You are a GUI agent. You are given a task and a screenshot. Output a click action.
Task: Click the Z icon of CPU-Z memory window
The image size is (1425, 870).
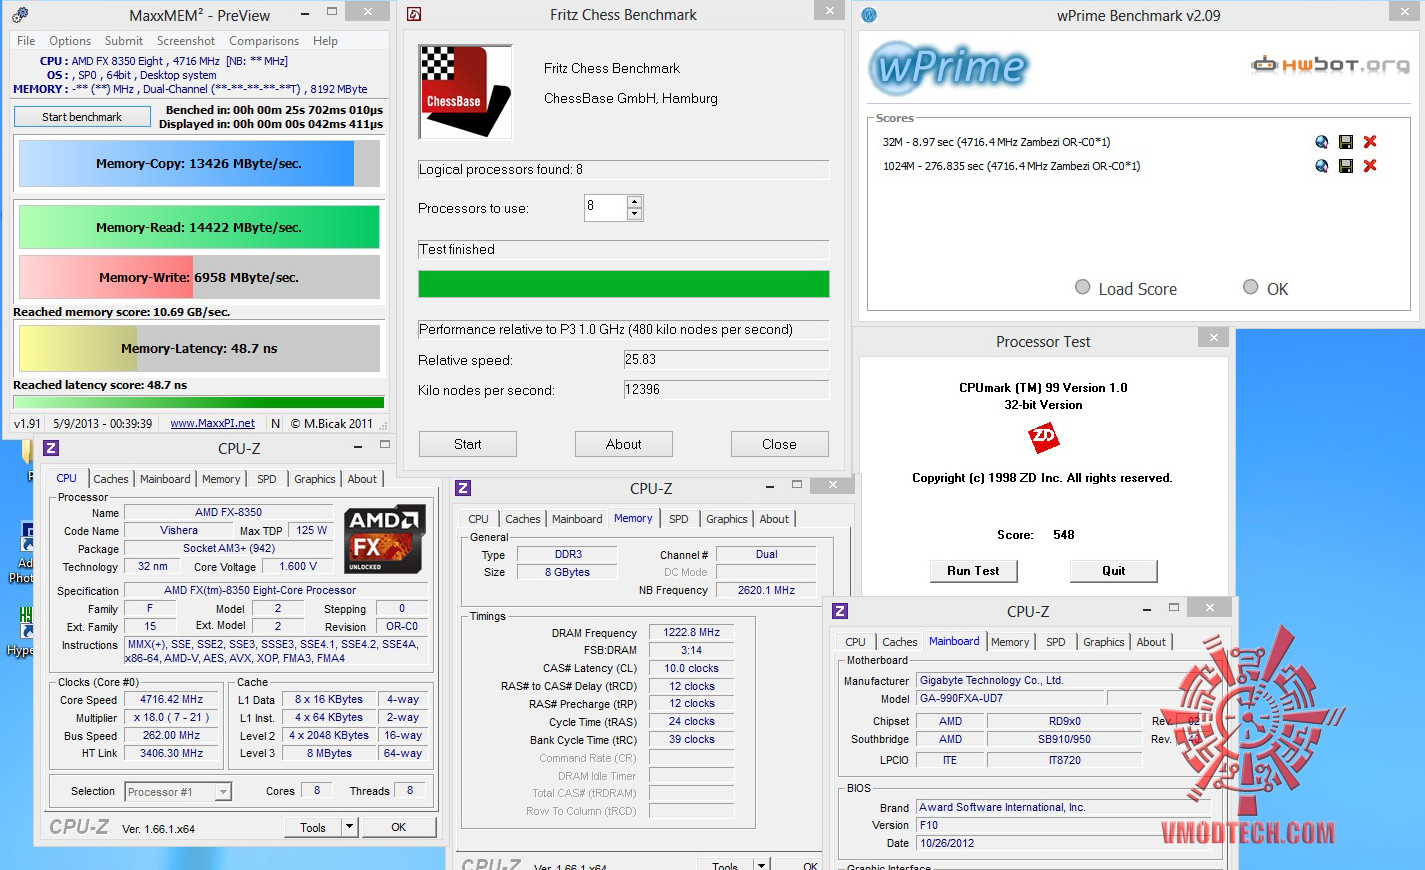click(463, 488)
